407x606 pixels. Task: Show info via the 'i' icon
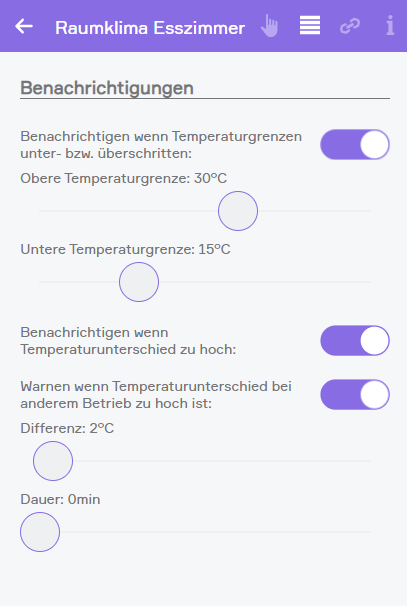[390, 26]
